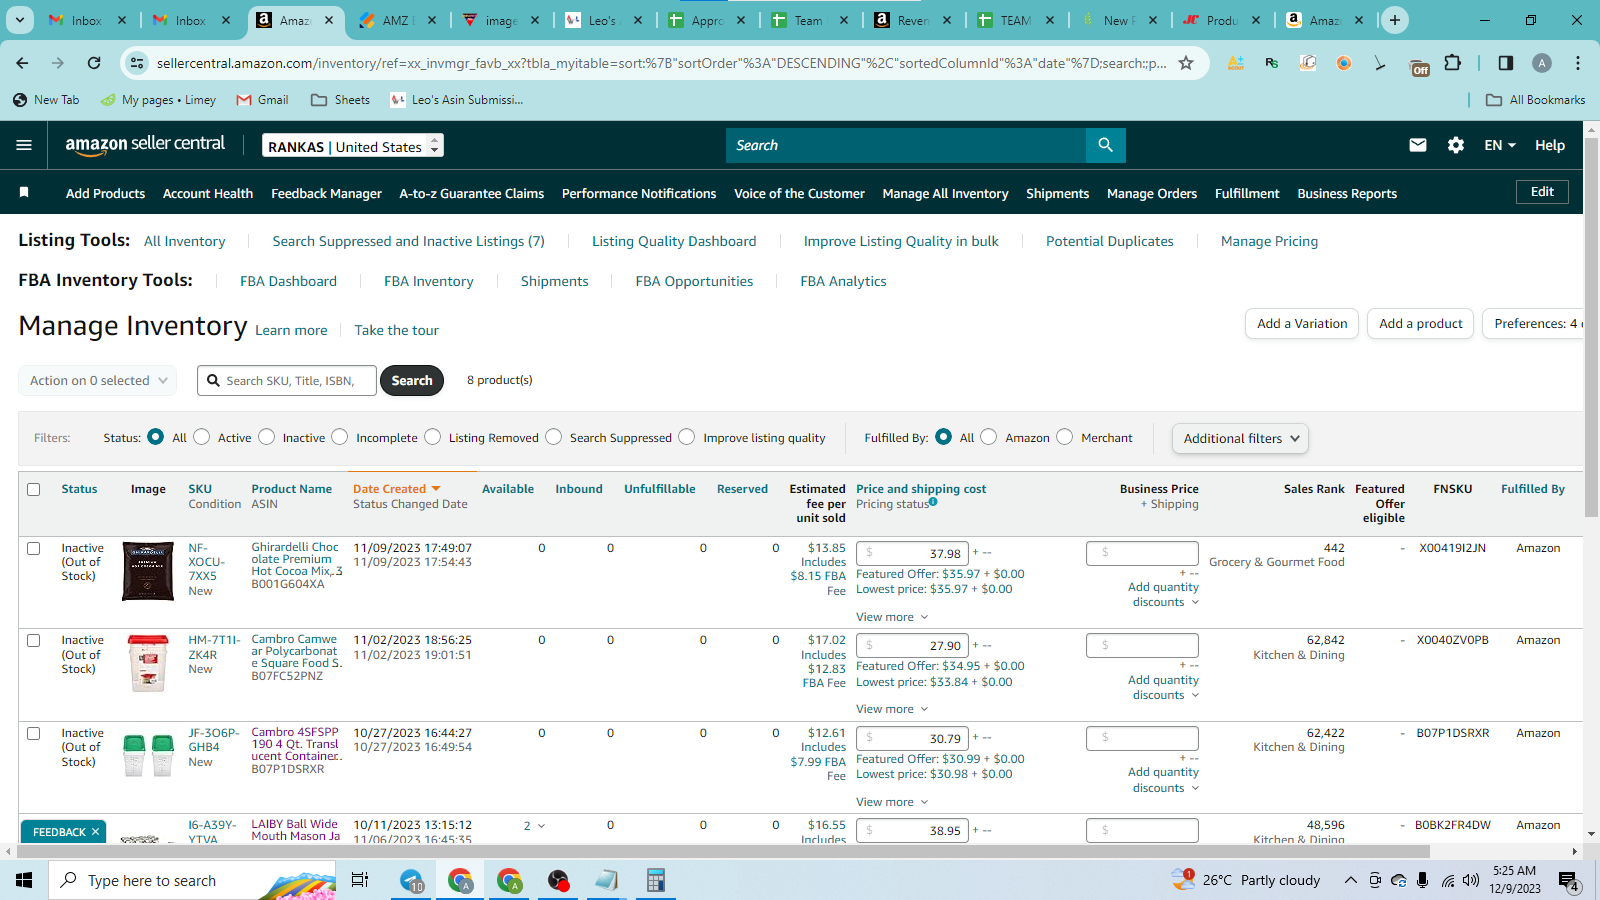Open the messages envelope icon
Viewport: 1600px width, 900px height.
[1418, 145]
